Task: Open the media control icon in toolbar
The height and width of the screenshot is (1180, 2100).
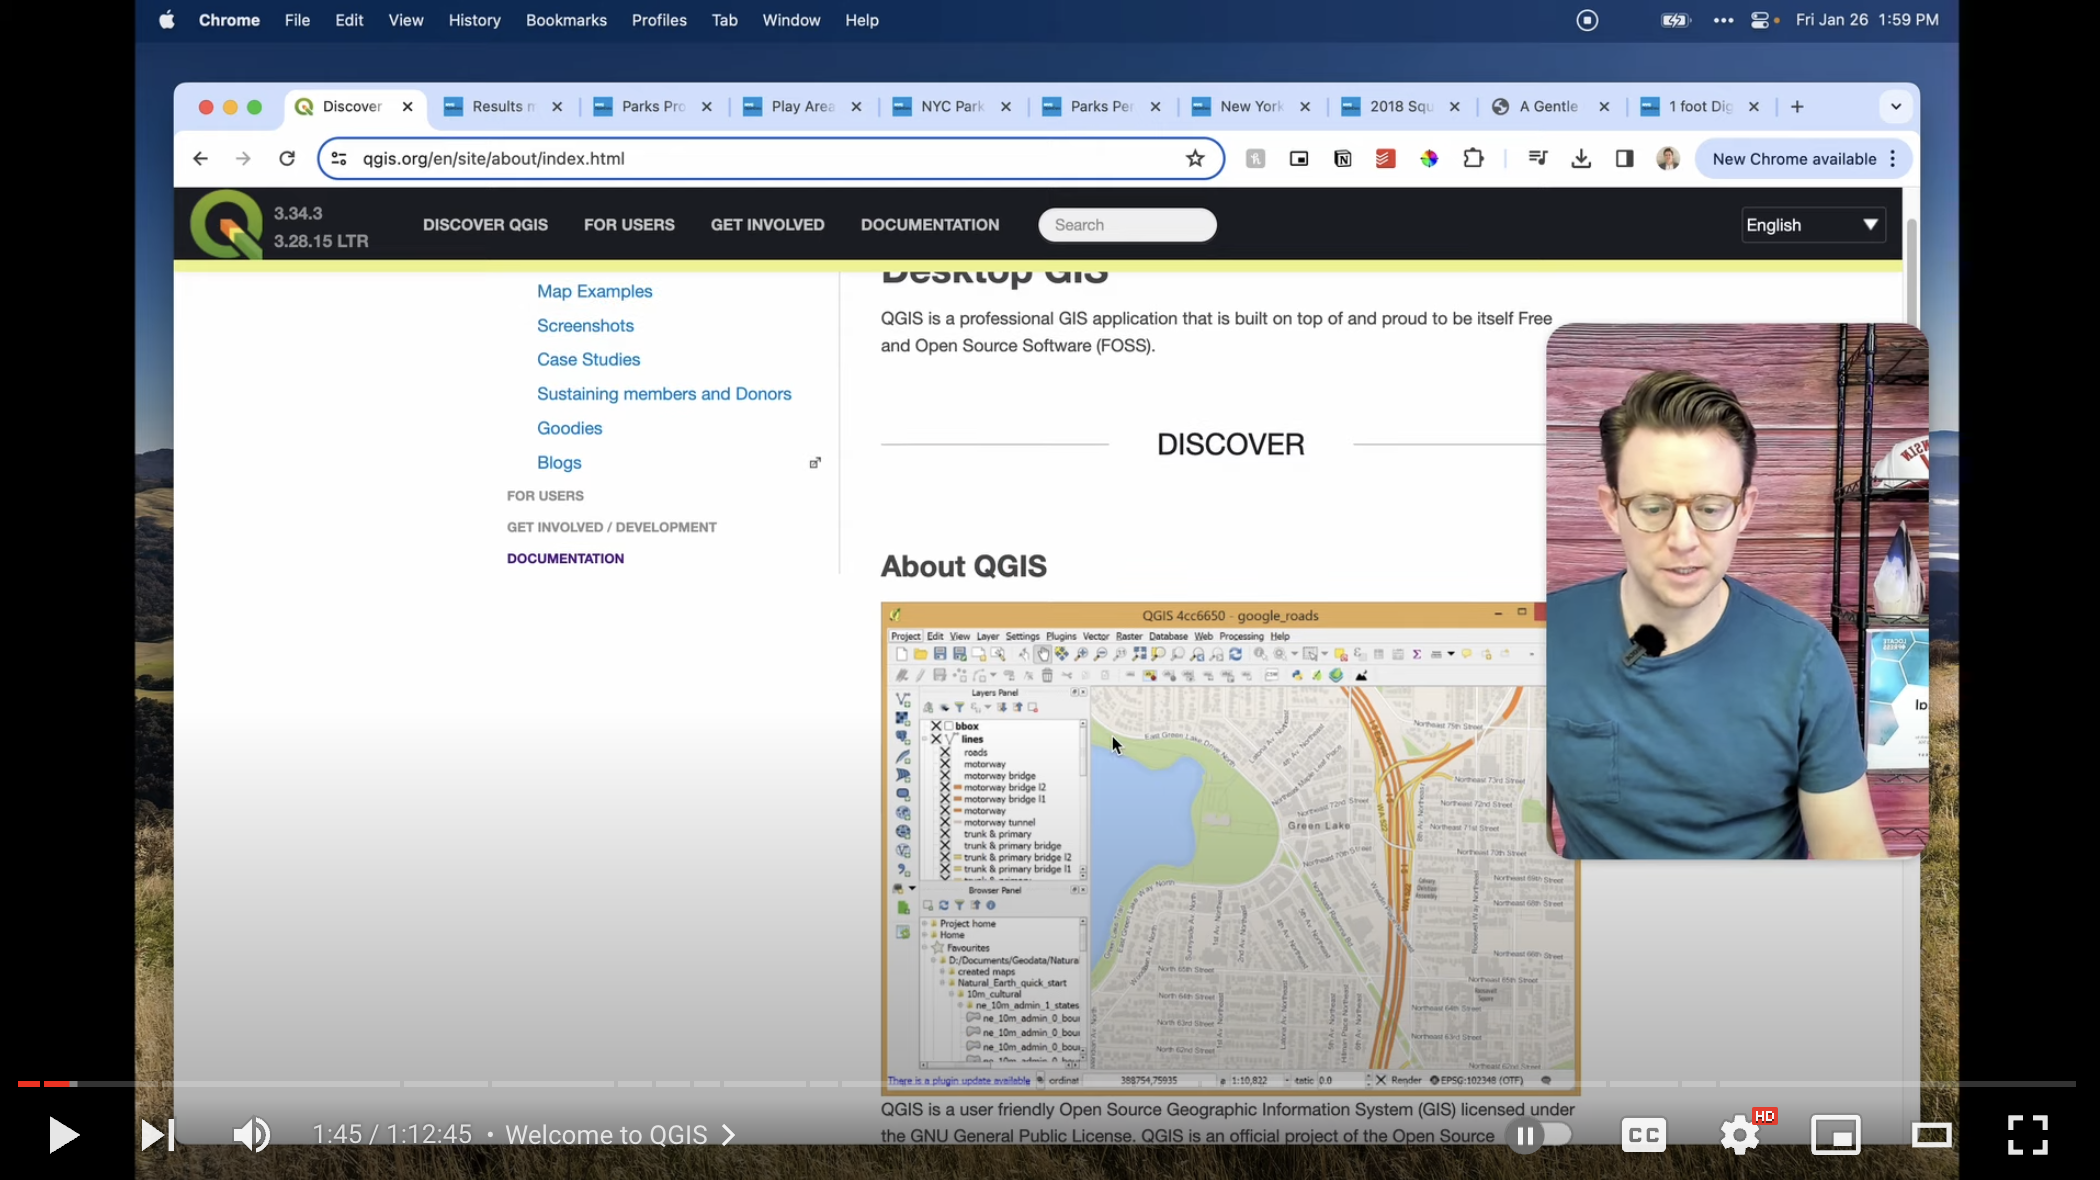Action: (x=1538, y=158)
